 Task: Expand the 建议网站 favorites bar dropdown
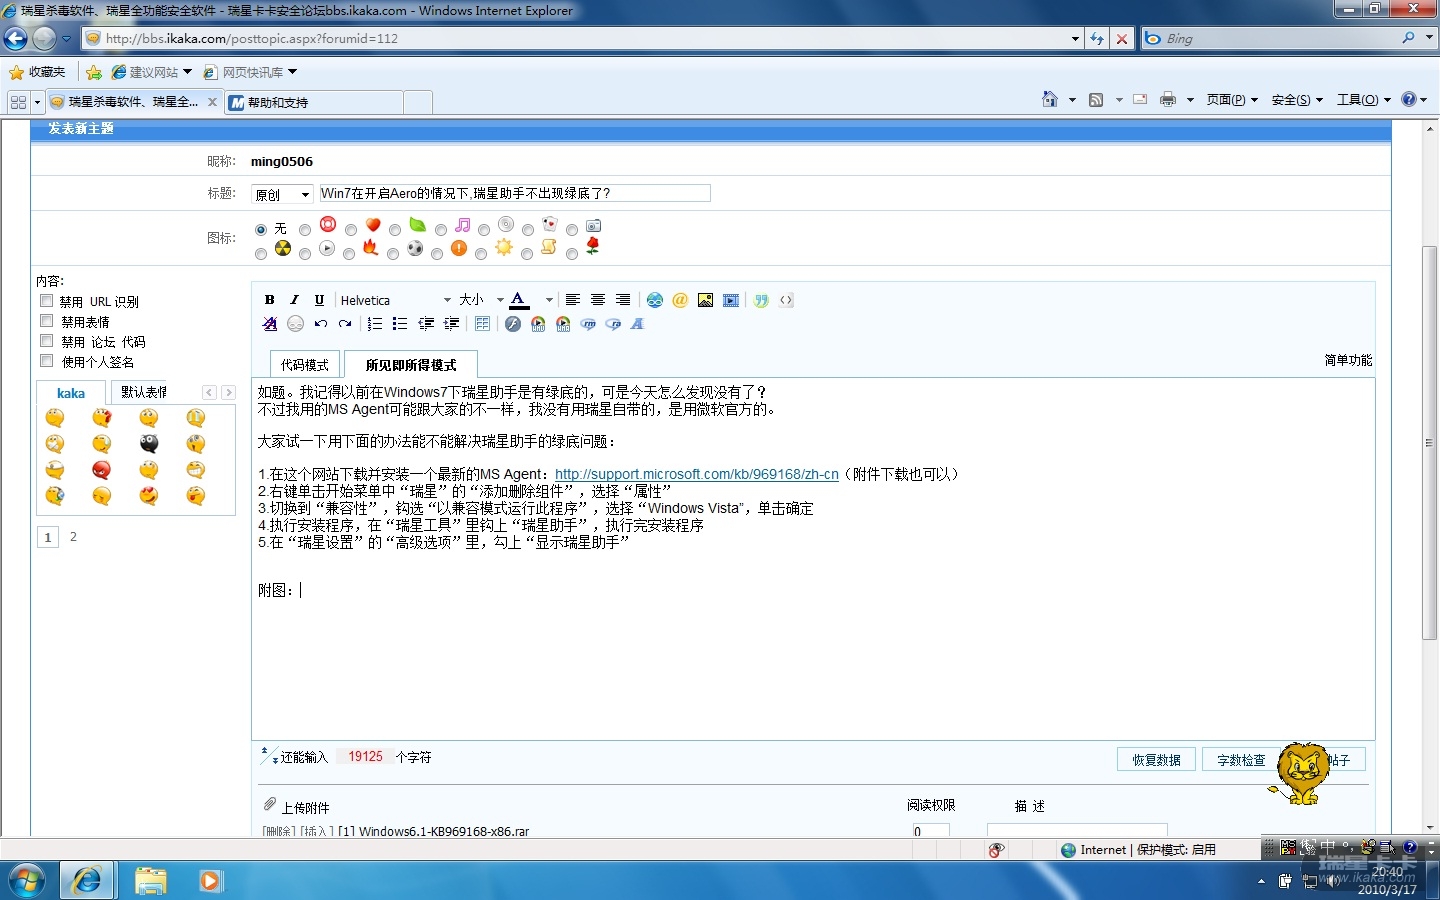(187, 72)
